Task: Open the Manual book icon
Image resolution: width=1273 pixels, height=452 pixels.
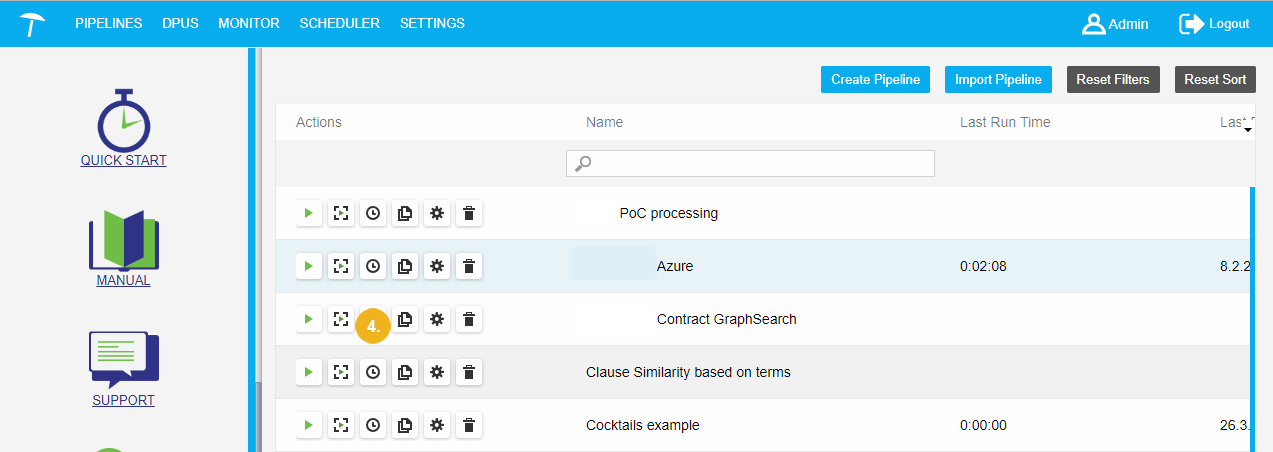Action: coord(123,240)
